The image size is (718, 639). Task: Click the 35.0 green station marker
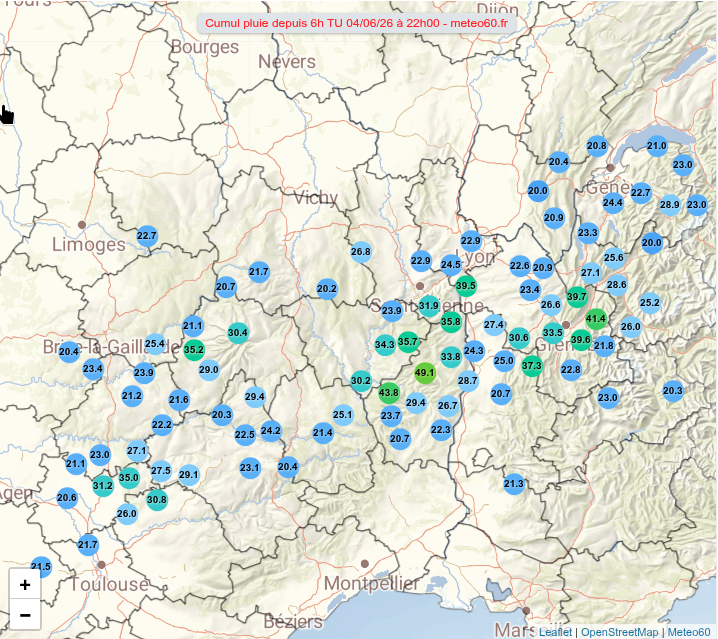coord(129,478)
